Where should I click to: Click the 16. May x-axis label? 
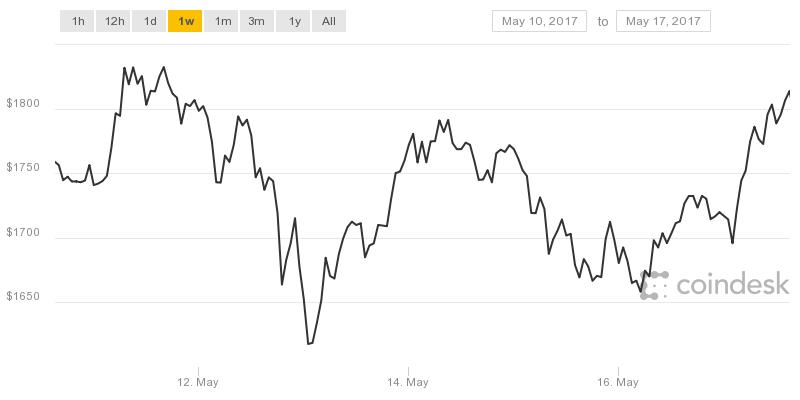[618, 382]
